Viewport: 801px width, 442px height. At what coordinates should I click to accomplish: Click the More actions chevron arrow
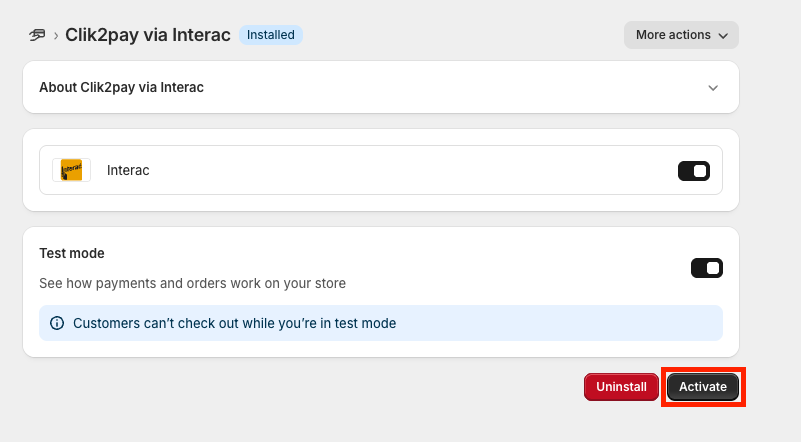[723, 36]
